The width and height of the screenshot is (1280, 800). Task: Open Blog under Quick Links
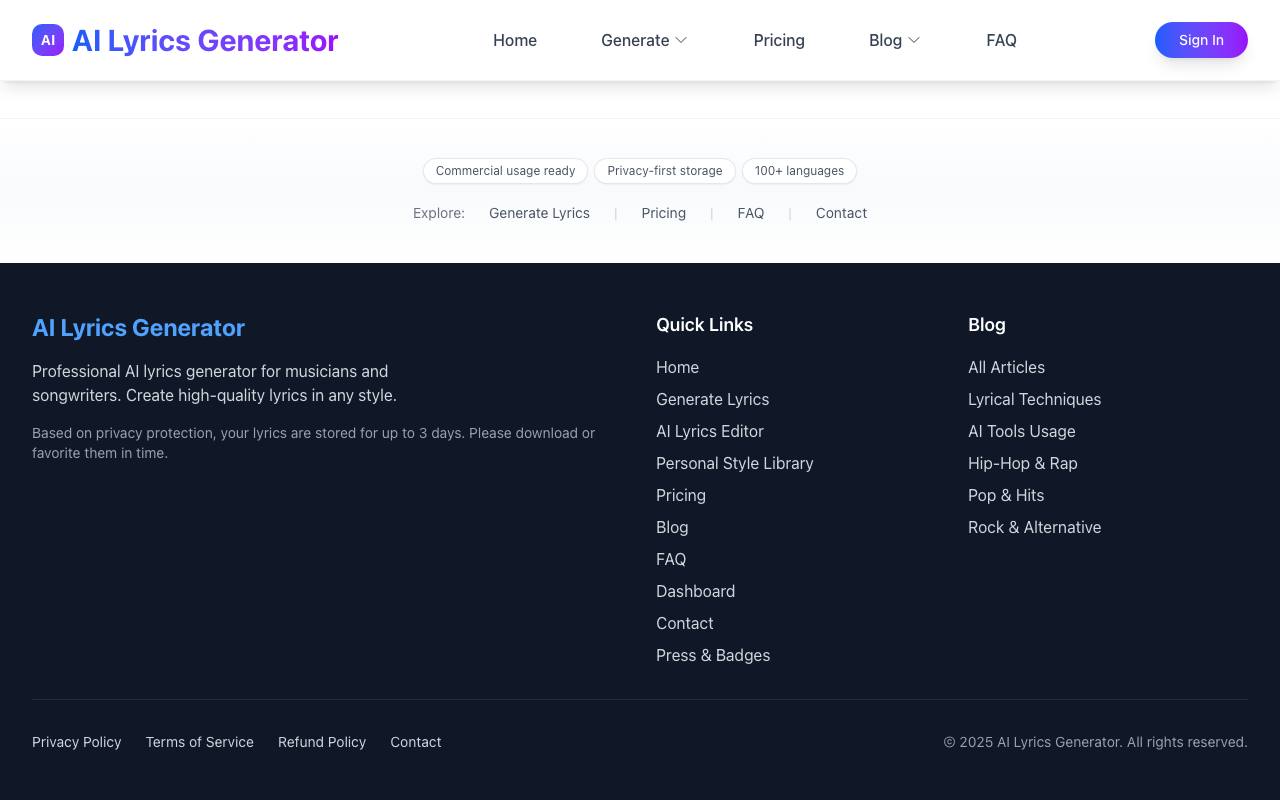click(672, 527)
